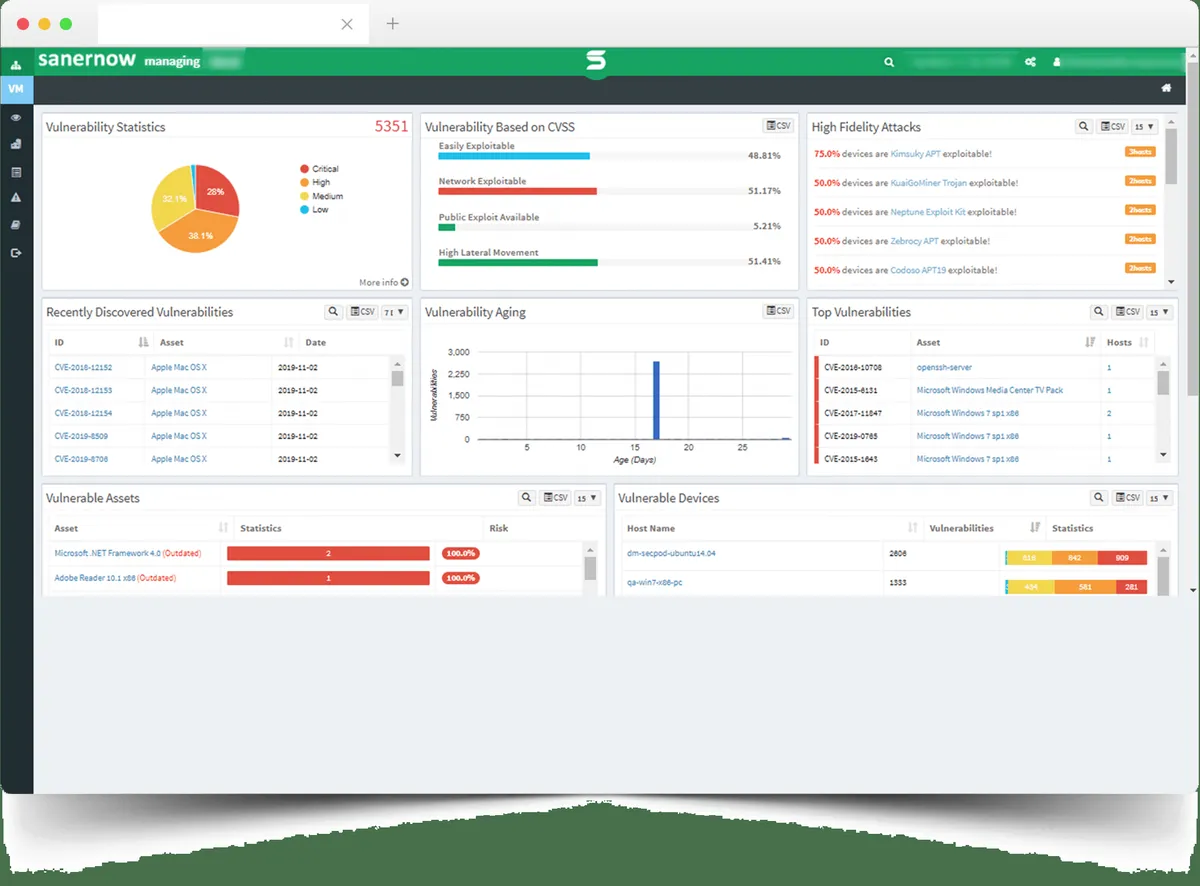This screenshot has height=886, width=1200.
Task: Click the sign-out icon in the sidebar
Action: coord(16,253)
